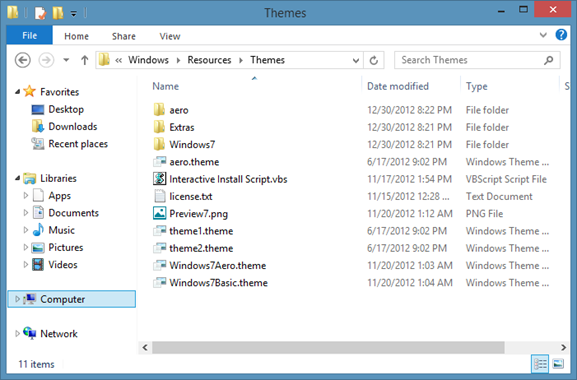Select Network in navigation pane
577x380 pixels.
[59, 334]
